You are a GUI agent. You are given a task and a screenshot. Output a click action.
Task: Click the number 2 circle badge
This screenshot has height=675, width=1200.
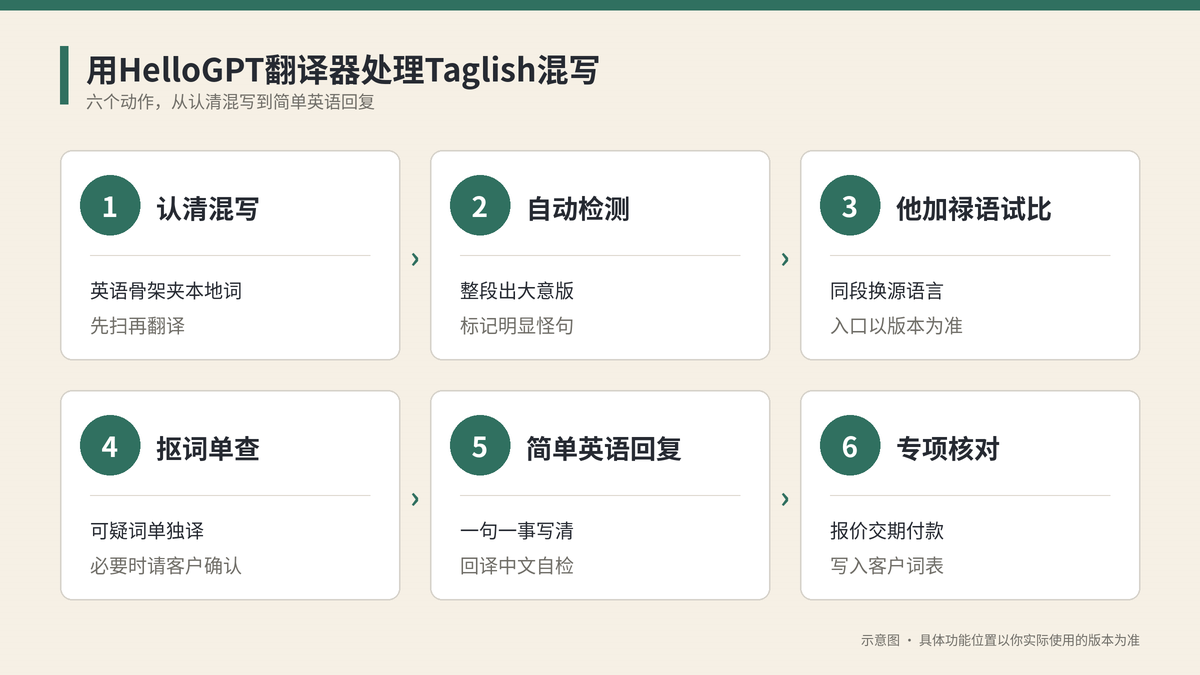tap(480, 206)
